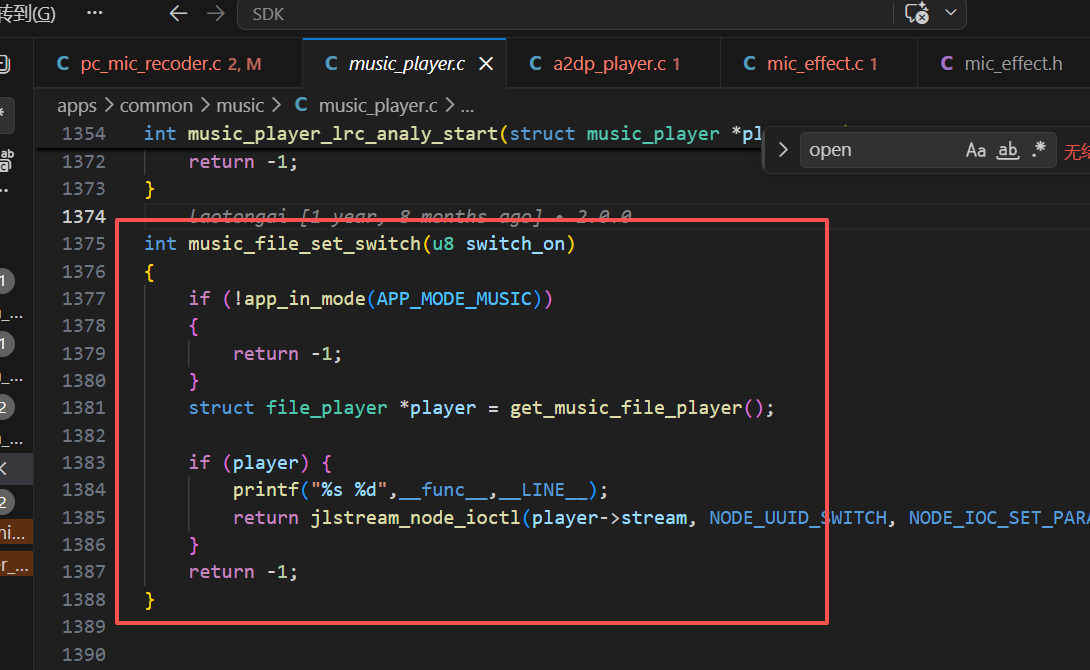Toggle Use Regular Expression in find widget
The height and width of the screenshot is (670, 1090).
pos(1039,150)
